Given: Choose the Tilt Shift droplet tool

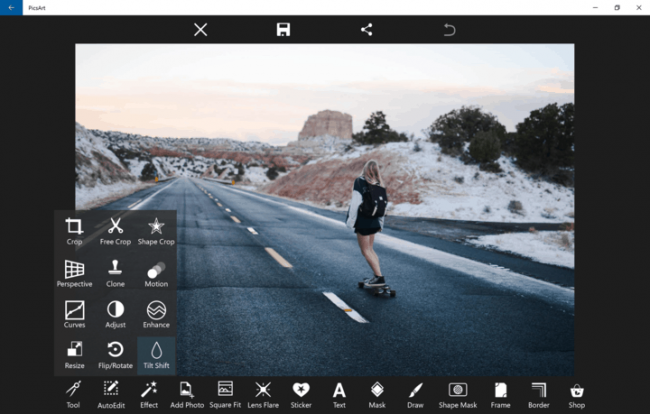Looking at the screenshot, I should tap(156, 353).
